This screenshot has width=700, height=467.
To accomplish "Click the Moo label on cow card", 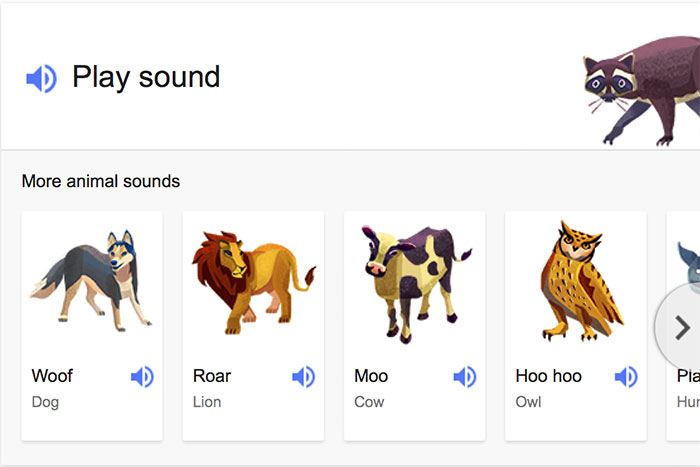I will coord(371,377).
